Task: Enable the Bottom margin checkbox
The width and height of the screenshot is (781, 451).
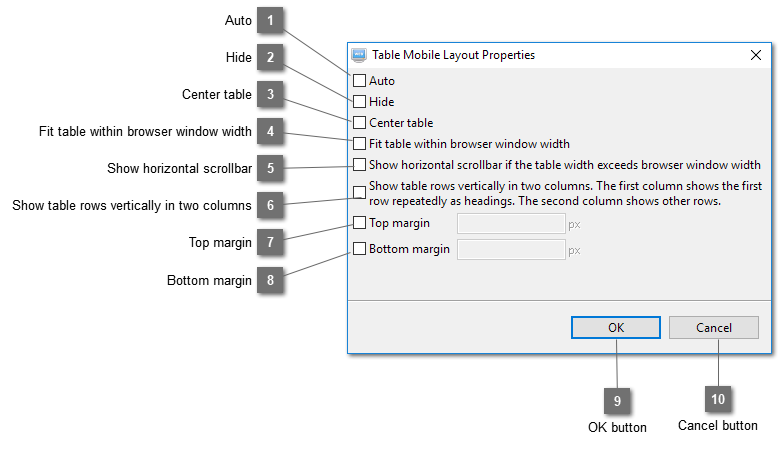Action: (359, 248)
